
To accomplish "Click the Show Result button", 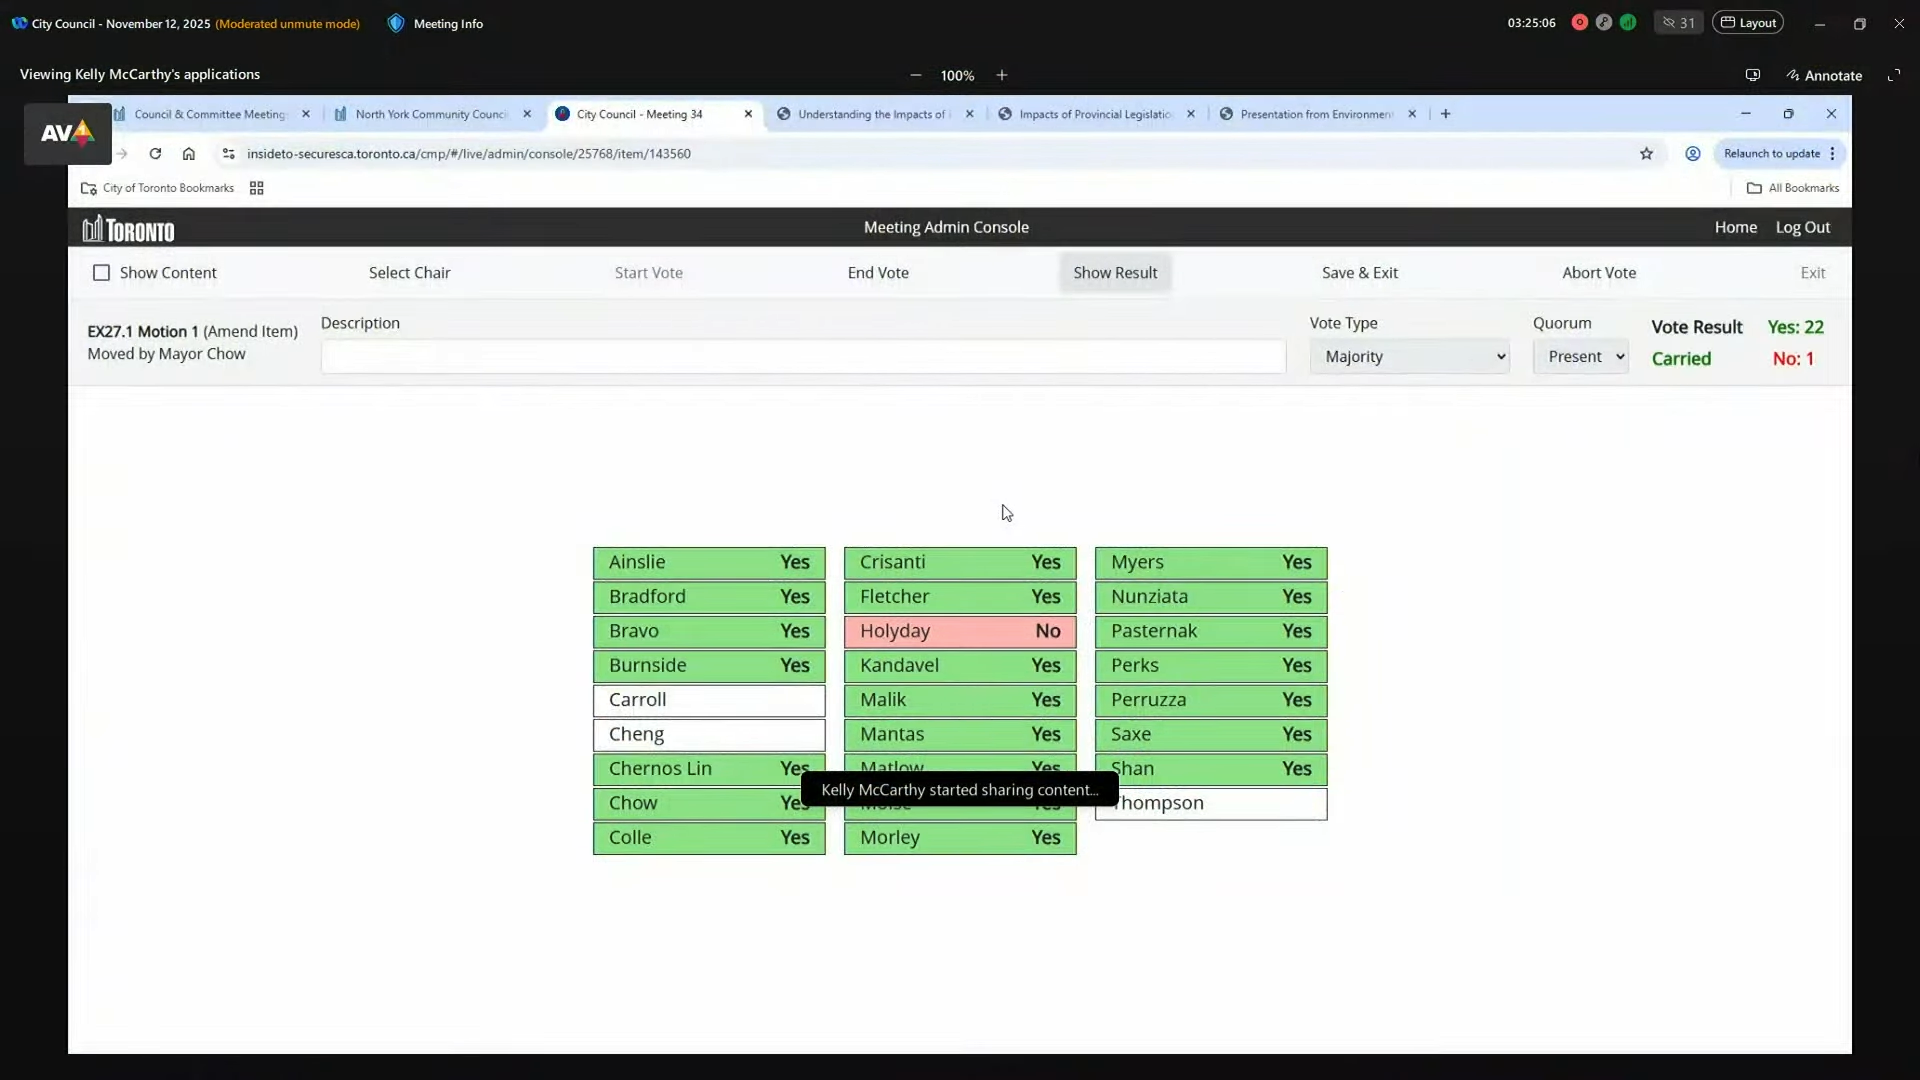I will pos(1115,273).
